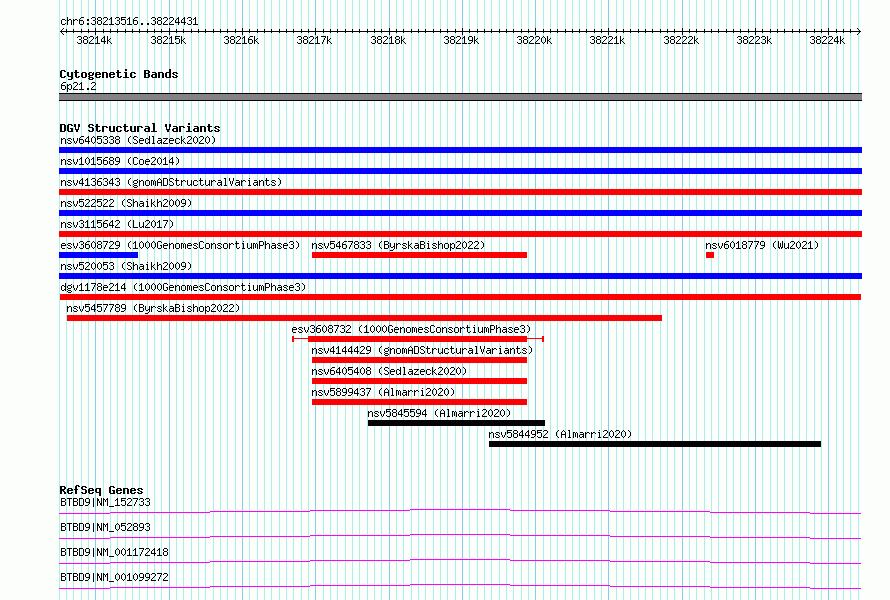The image size is (890, 600).
Task: Open transcript BTBD9|NM_001172418
Action: [x=114, y=552]
